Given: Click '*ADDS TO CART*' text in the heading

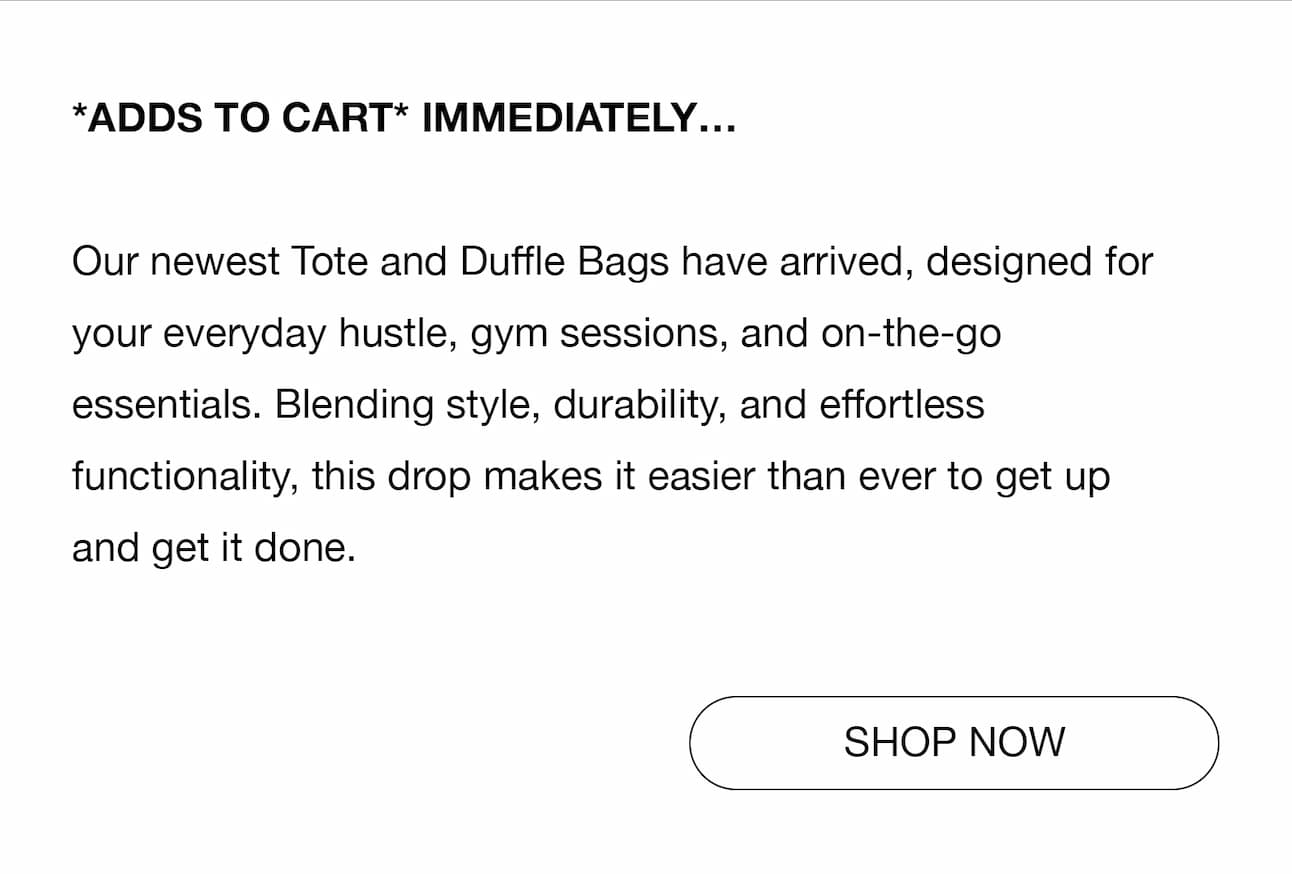Looking at the screenshot, I should tap(240, 120).
